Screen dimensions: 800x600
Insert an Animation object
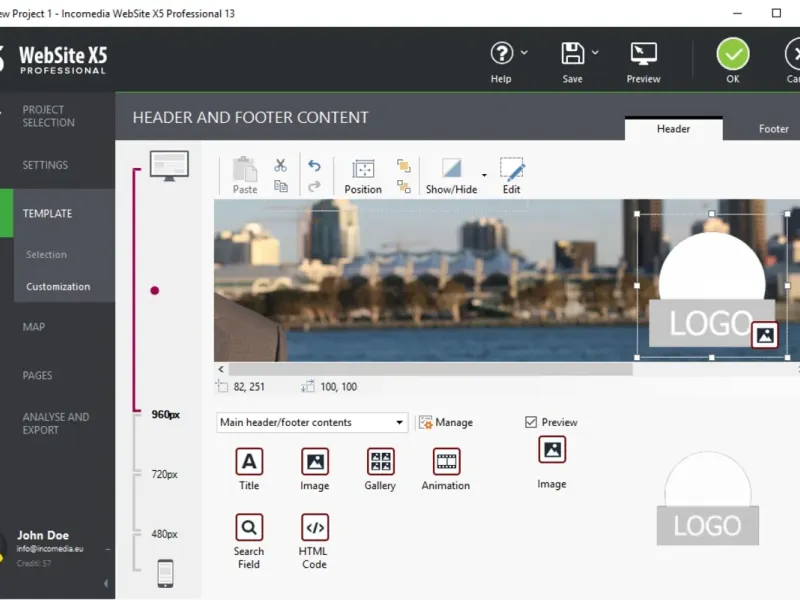point(446,469)
